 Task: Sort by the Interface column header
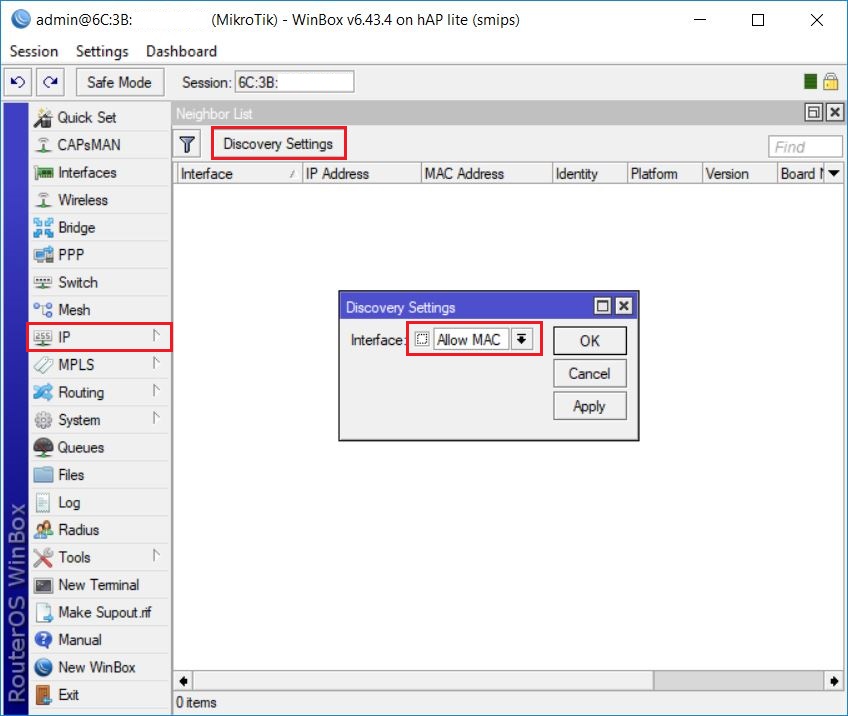point(238,174)
